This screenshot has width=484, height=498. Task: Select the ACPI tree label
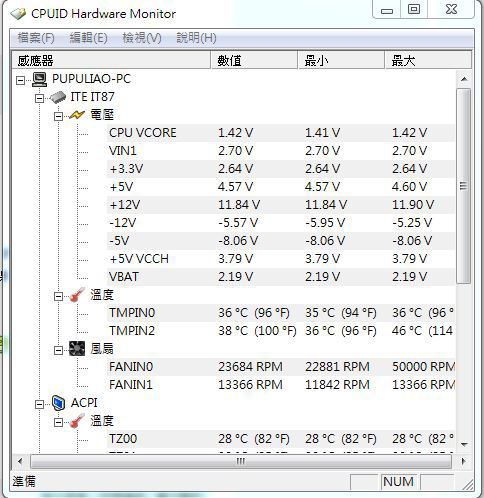click(x=84, y=403)
